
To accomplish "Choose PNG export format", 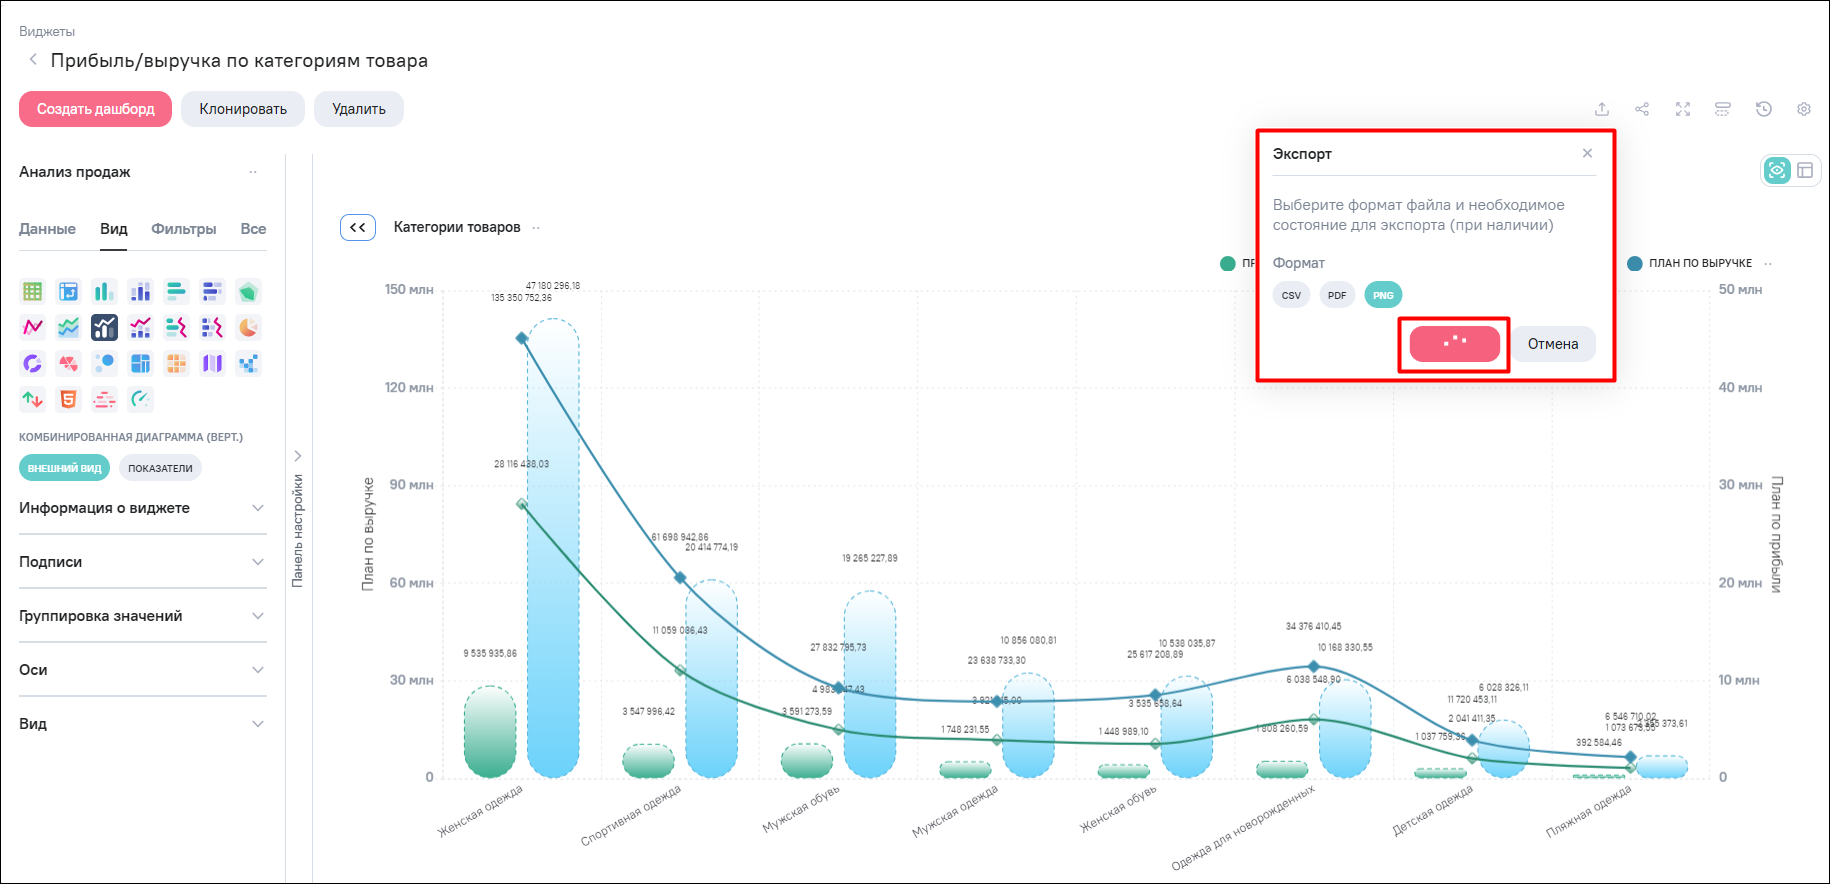I will click(x=1383, y=295).
